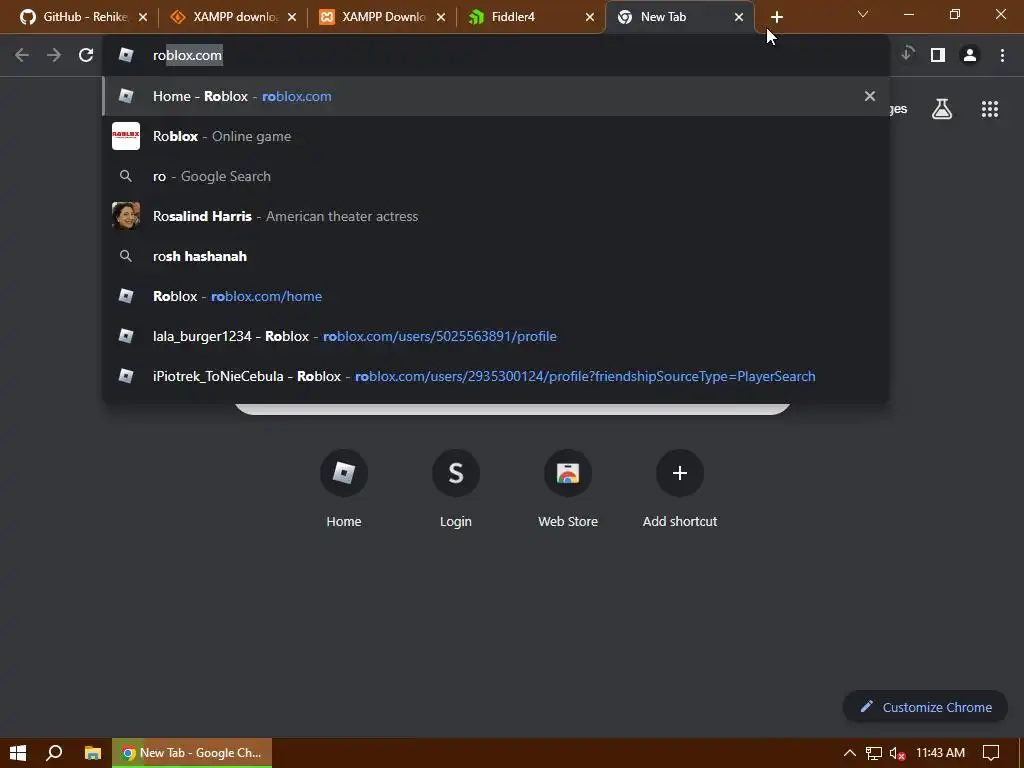
Task: Select Home - Roblox roblox.com suggestion
Action: (496, 96)
